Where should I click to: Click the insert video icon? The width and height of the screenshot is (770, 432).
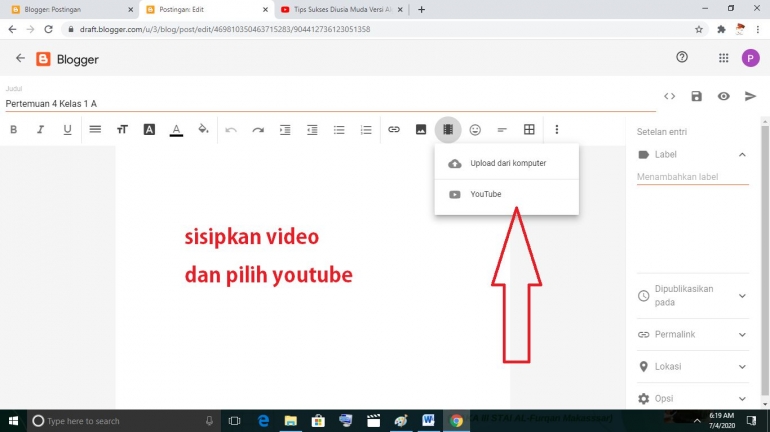(448, 129)
